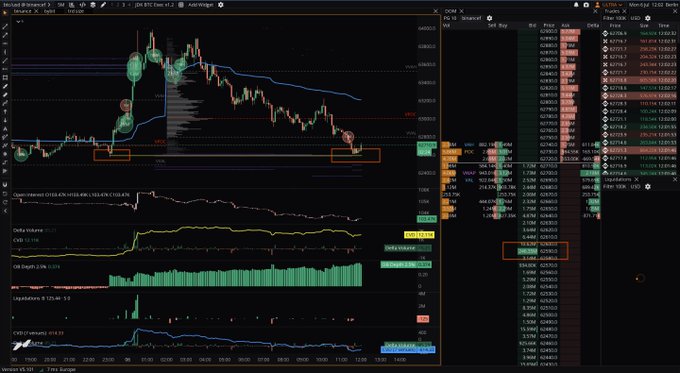Open the JDK BTC Exec v1.2 workspace
The image size is (680, 373).
click(154, 4)
